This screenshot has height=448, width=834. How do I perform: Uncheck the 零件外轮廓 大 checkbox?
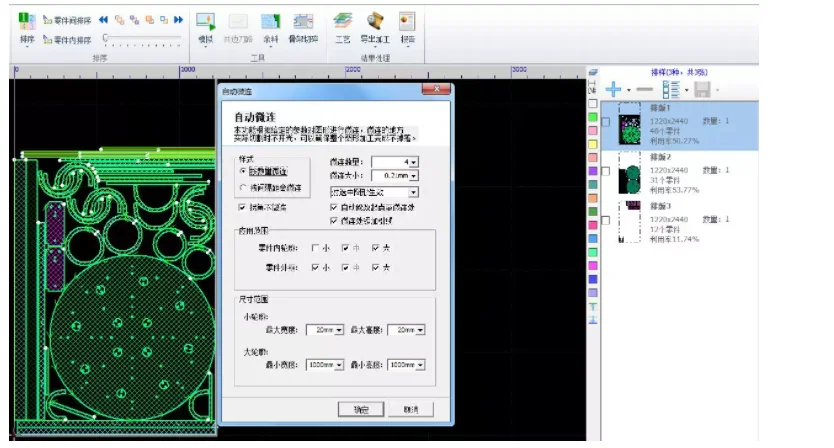point(376,268)
